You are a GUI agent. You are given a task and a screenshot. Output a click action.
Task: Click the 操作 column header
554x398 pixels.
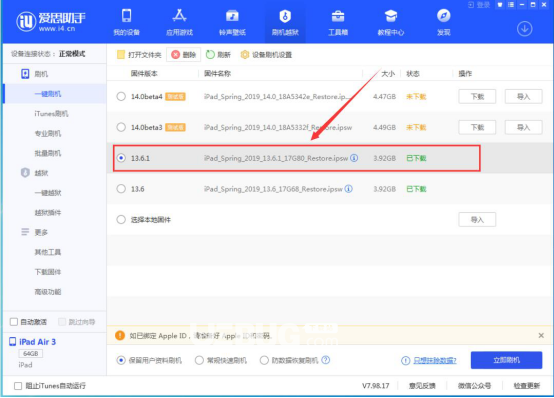(x=465, y=74)
